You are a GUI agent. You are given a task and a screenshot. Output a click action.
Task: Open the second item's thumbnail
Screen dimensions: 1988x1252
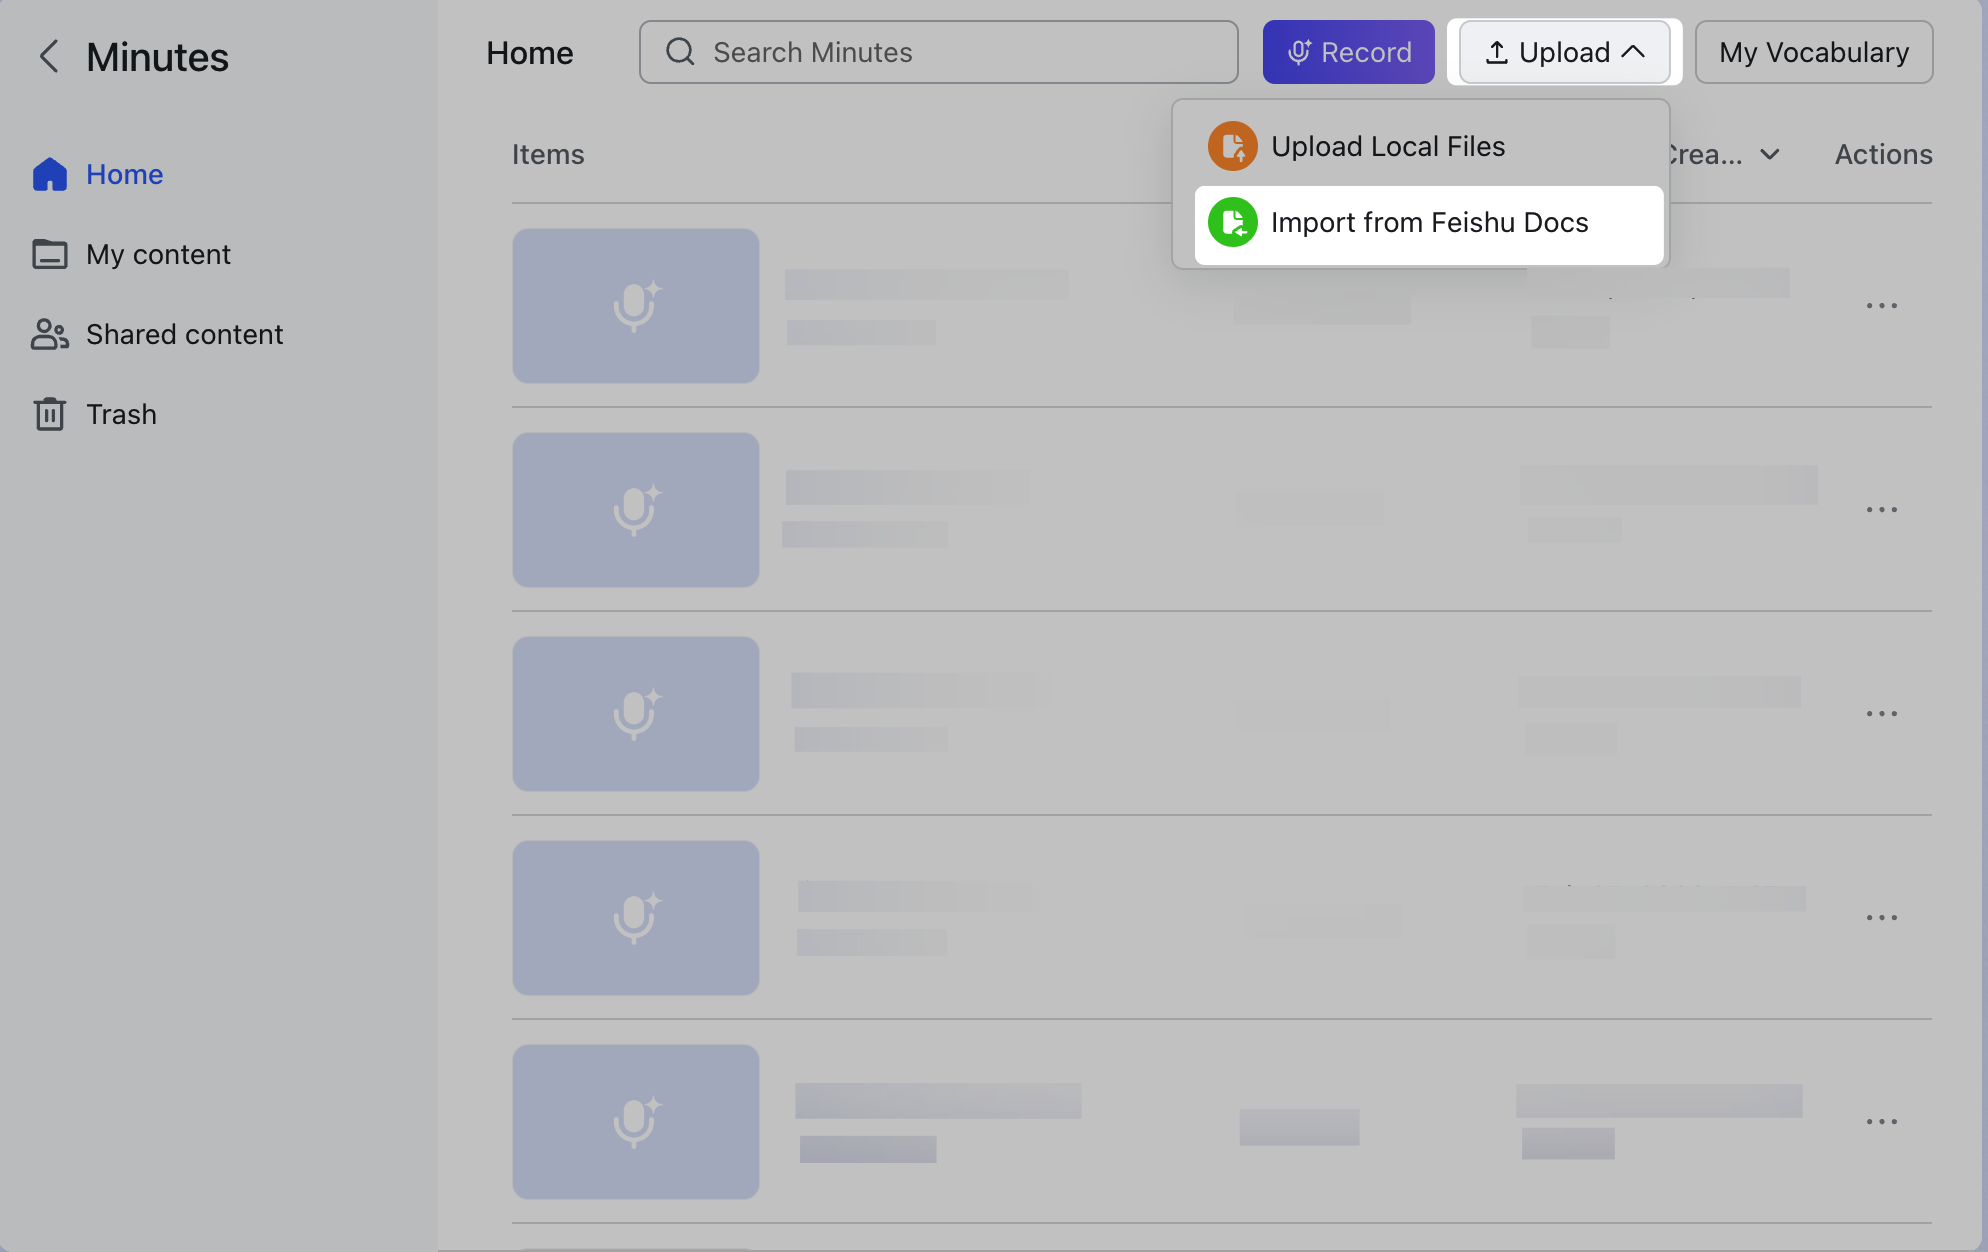636,510
